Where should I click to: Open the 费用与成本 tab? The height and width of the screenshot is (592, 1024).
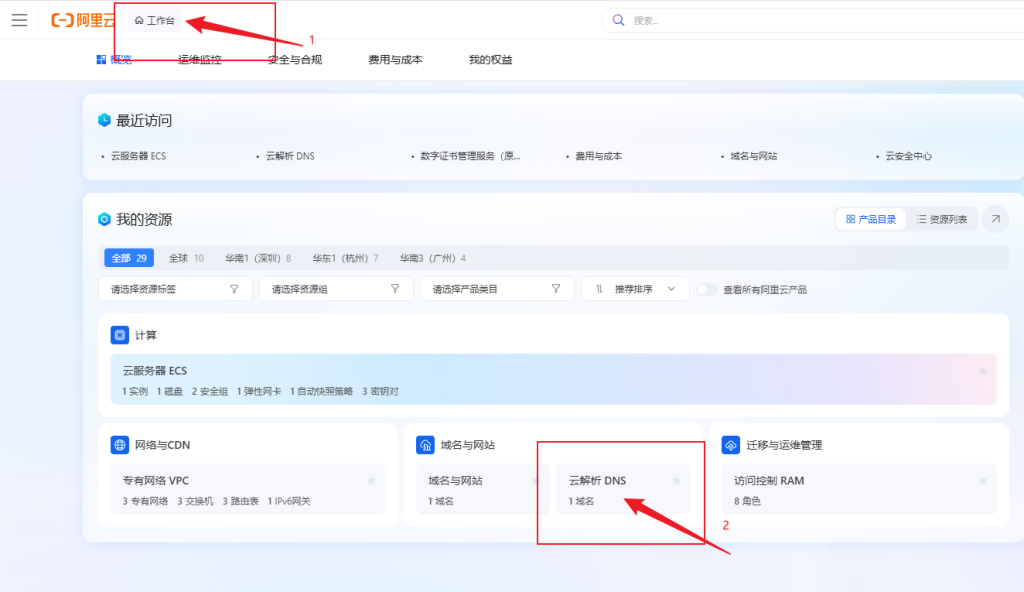(x=395, y=60)
